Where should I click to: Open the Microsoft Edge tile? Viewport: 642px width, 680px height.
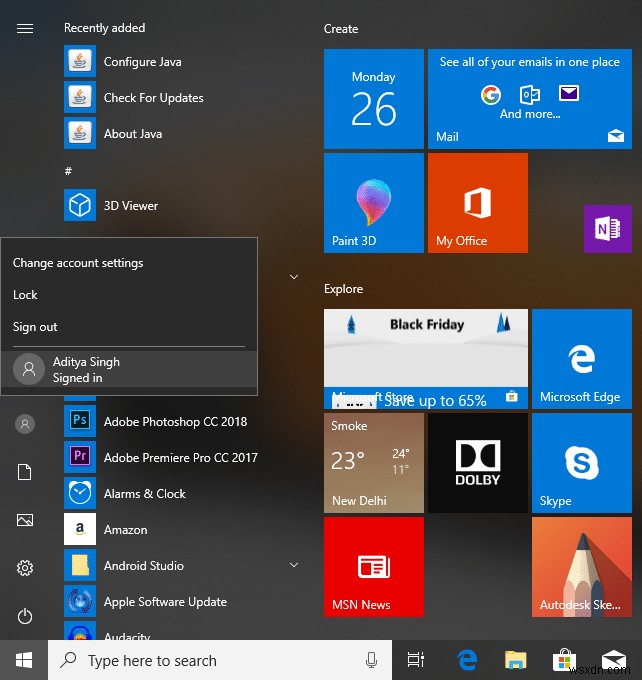[580, 358]
